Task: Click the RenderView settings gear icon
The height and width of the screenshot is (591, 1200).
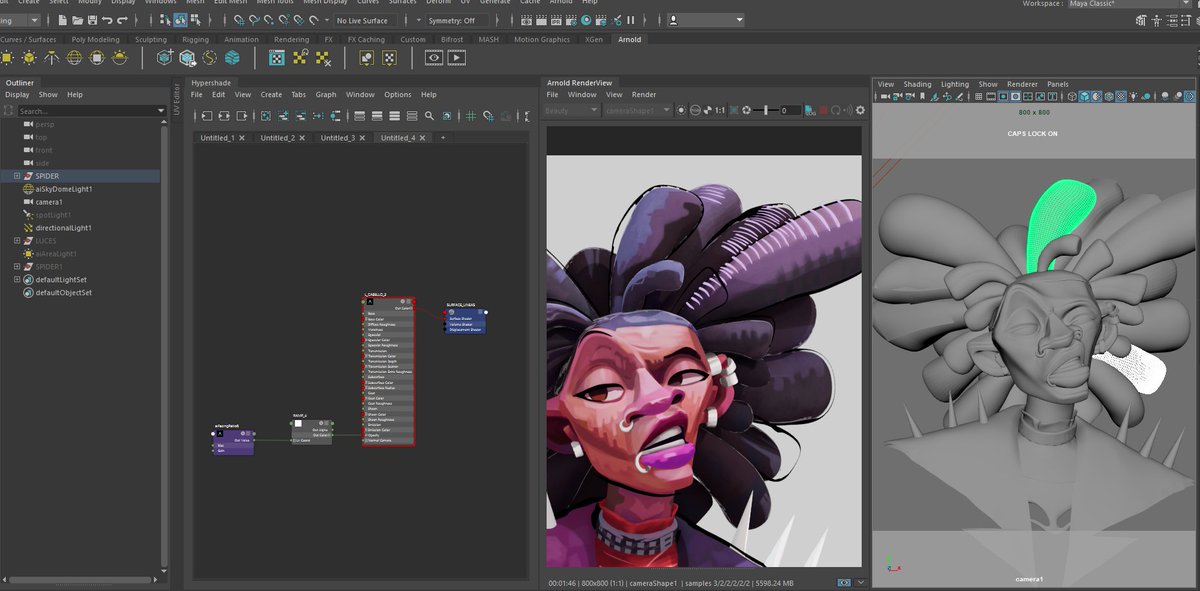Action: [x=861, y=110]
